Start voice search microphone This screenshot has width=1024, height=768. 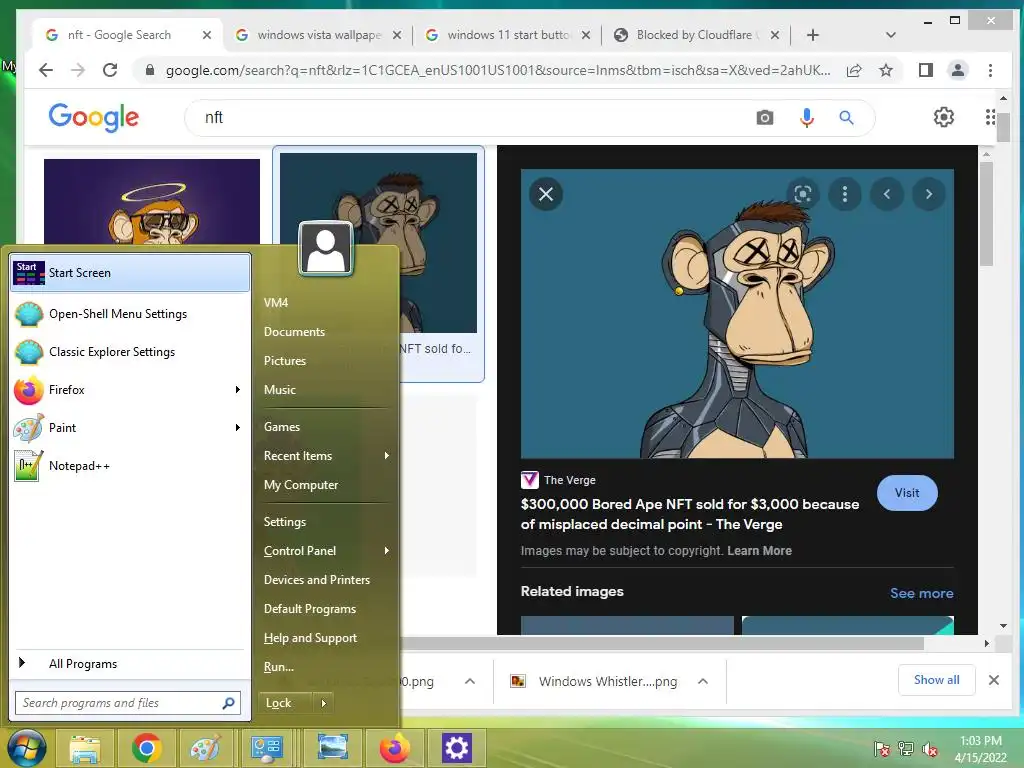click(x=807, y=118)
